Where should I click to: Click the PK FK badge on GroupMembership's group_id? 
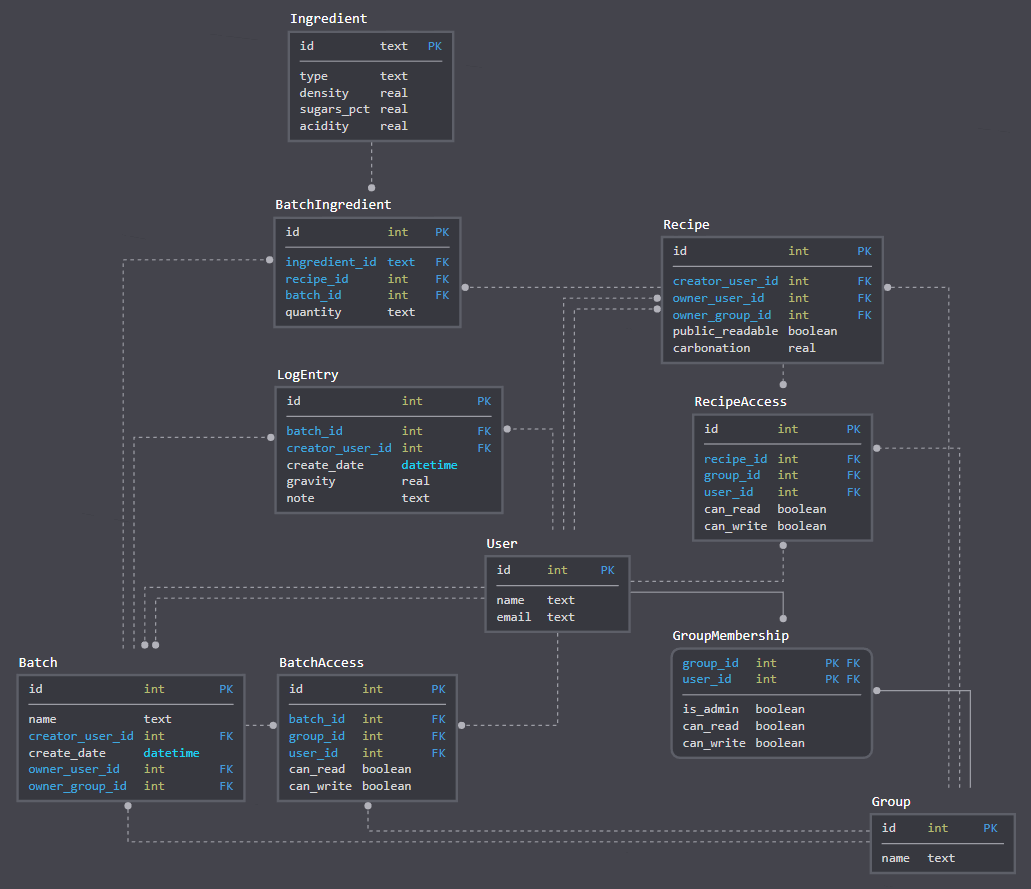click(x=841, y=662)
